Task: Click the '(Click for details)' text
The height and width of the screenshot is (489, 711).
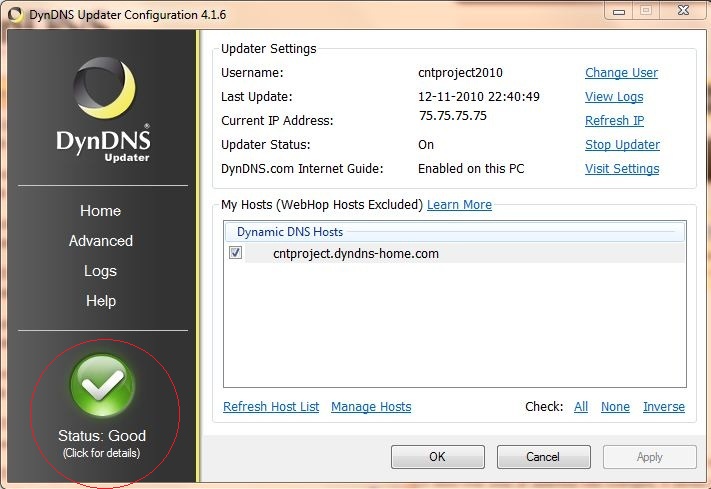Action: point(102,453)
